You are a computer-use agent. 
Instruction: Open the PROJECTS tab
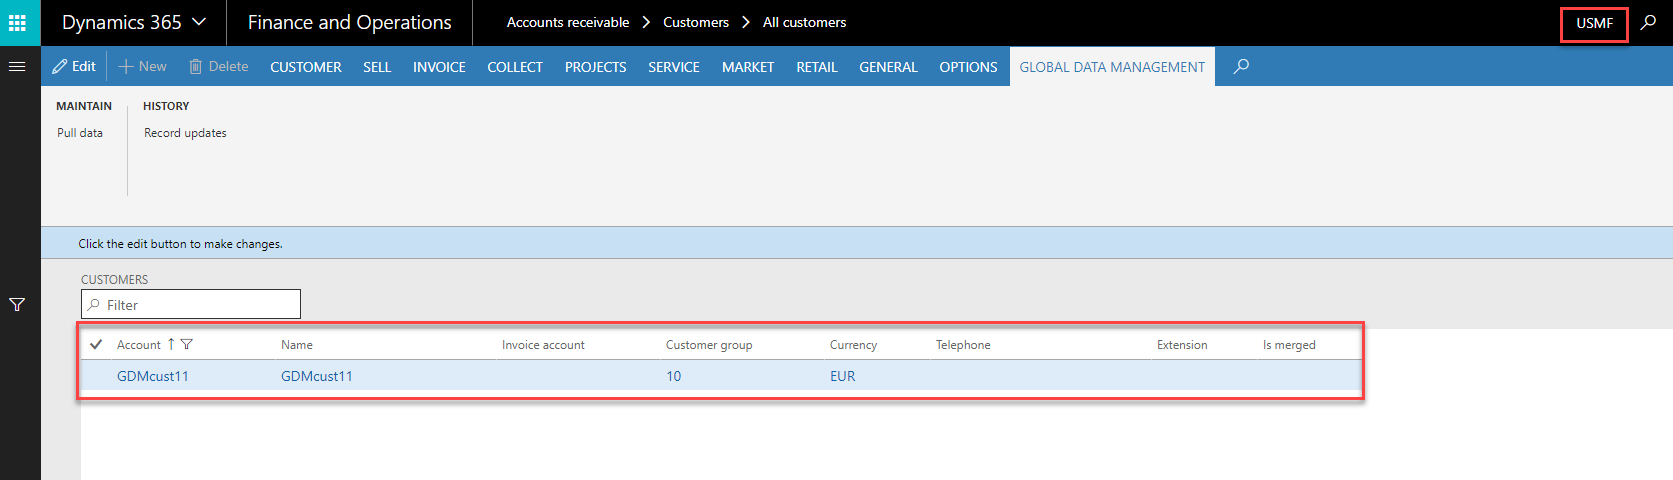click(596, 67)
